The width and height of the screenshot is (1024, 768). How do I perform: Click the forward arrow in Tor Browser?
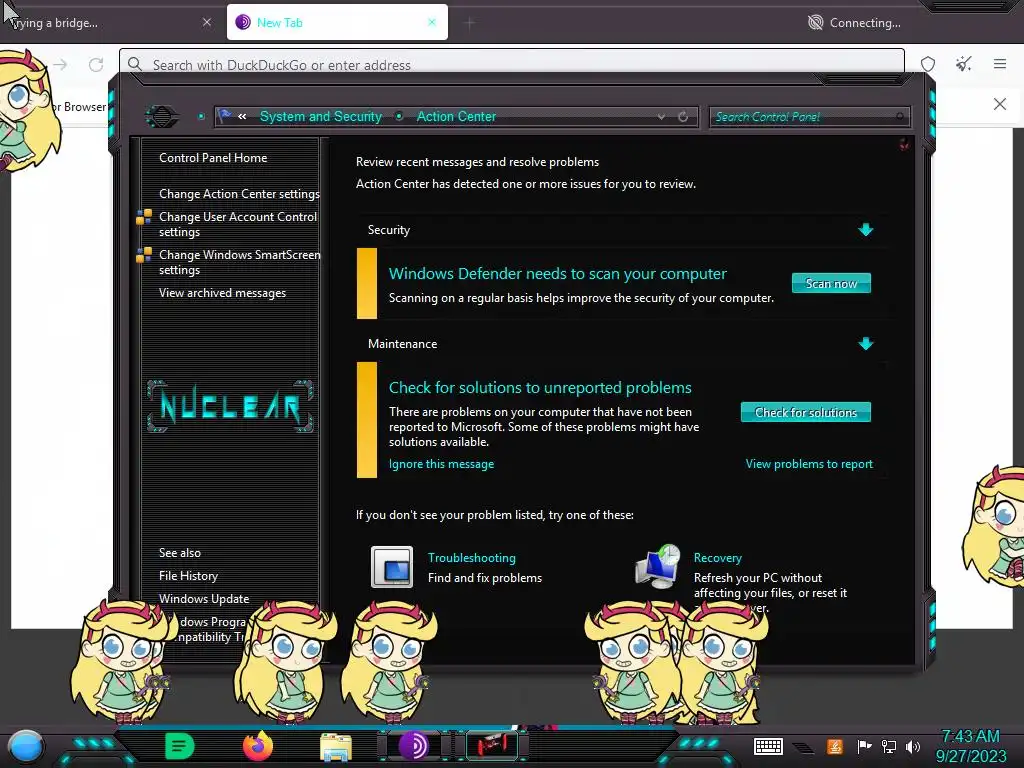pos(61,65)
